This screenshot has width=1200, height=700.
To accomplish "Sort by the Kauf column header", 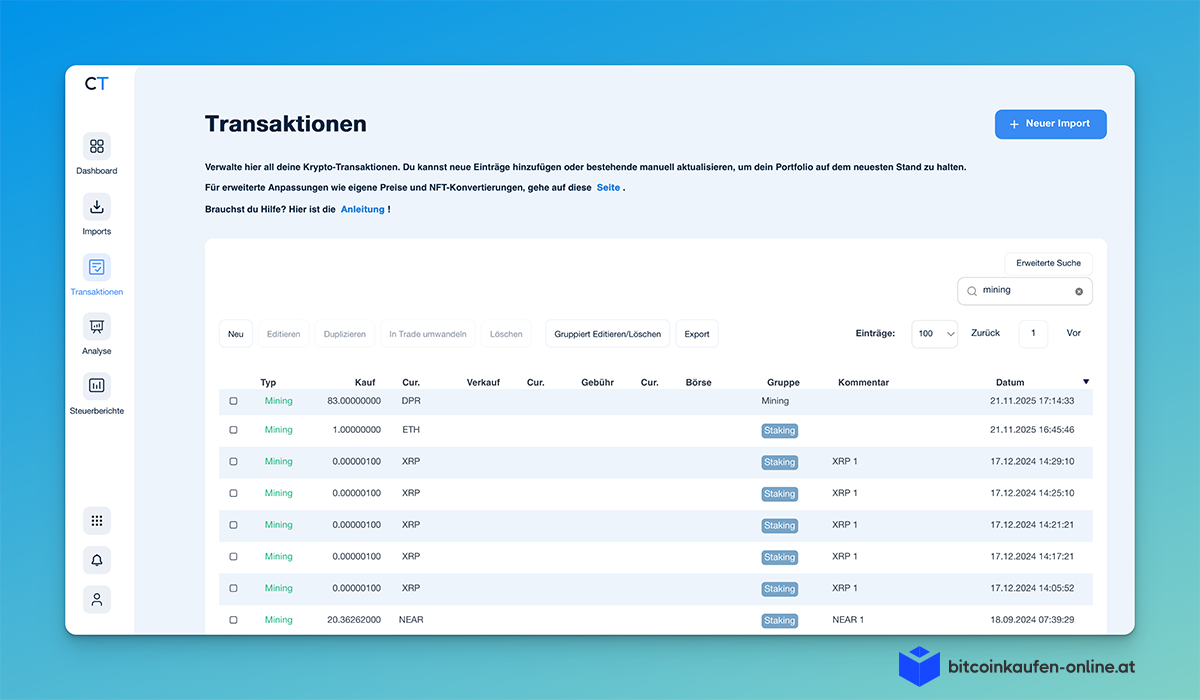I will tap(365, 382).
